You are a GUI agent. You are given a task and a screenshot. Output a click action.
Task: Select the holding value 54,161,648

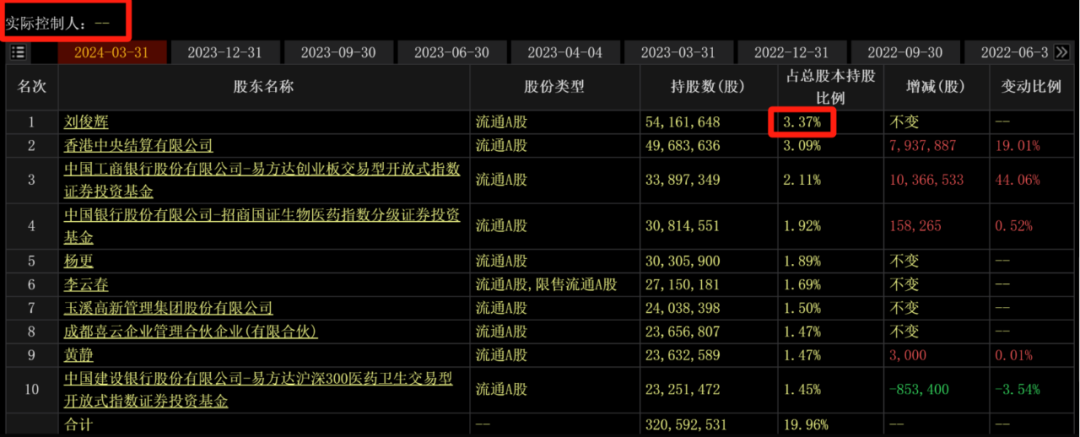point(683,123)
